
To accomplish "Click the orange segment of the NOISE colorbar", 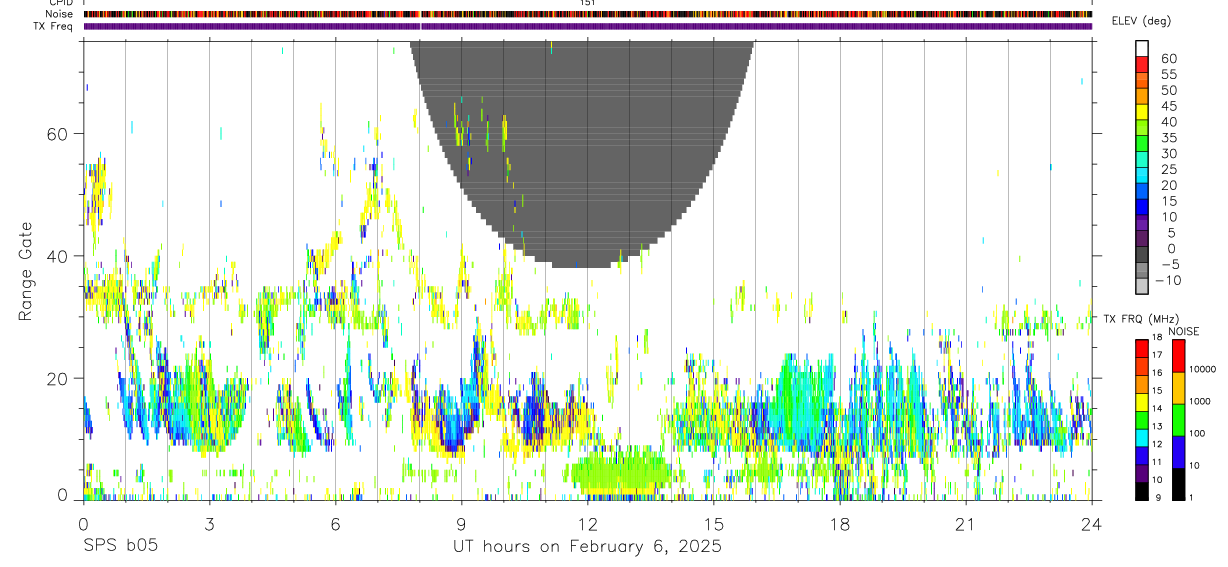I will 1178,388.
